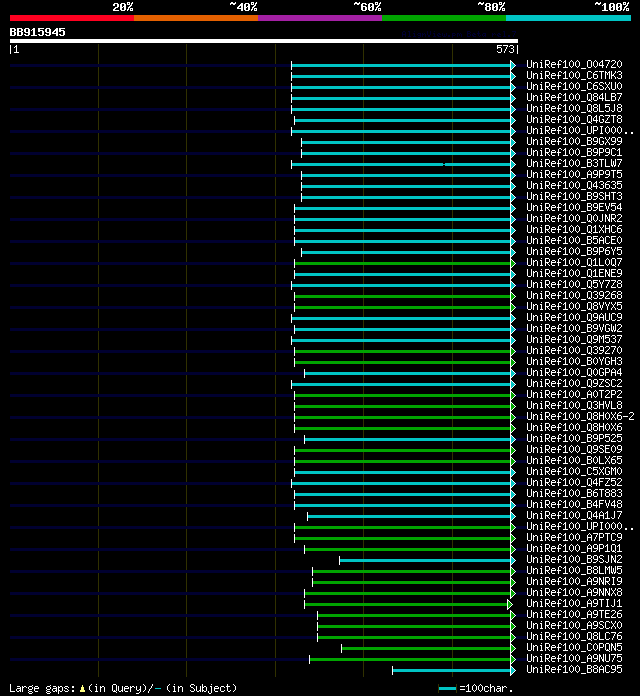640x696 pixels.
Task: Select label UniRef100_Q9SE09
Action: pos(574,450)
